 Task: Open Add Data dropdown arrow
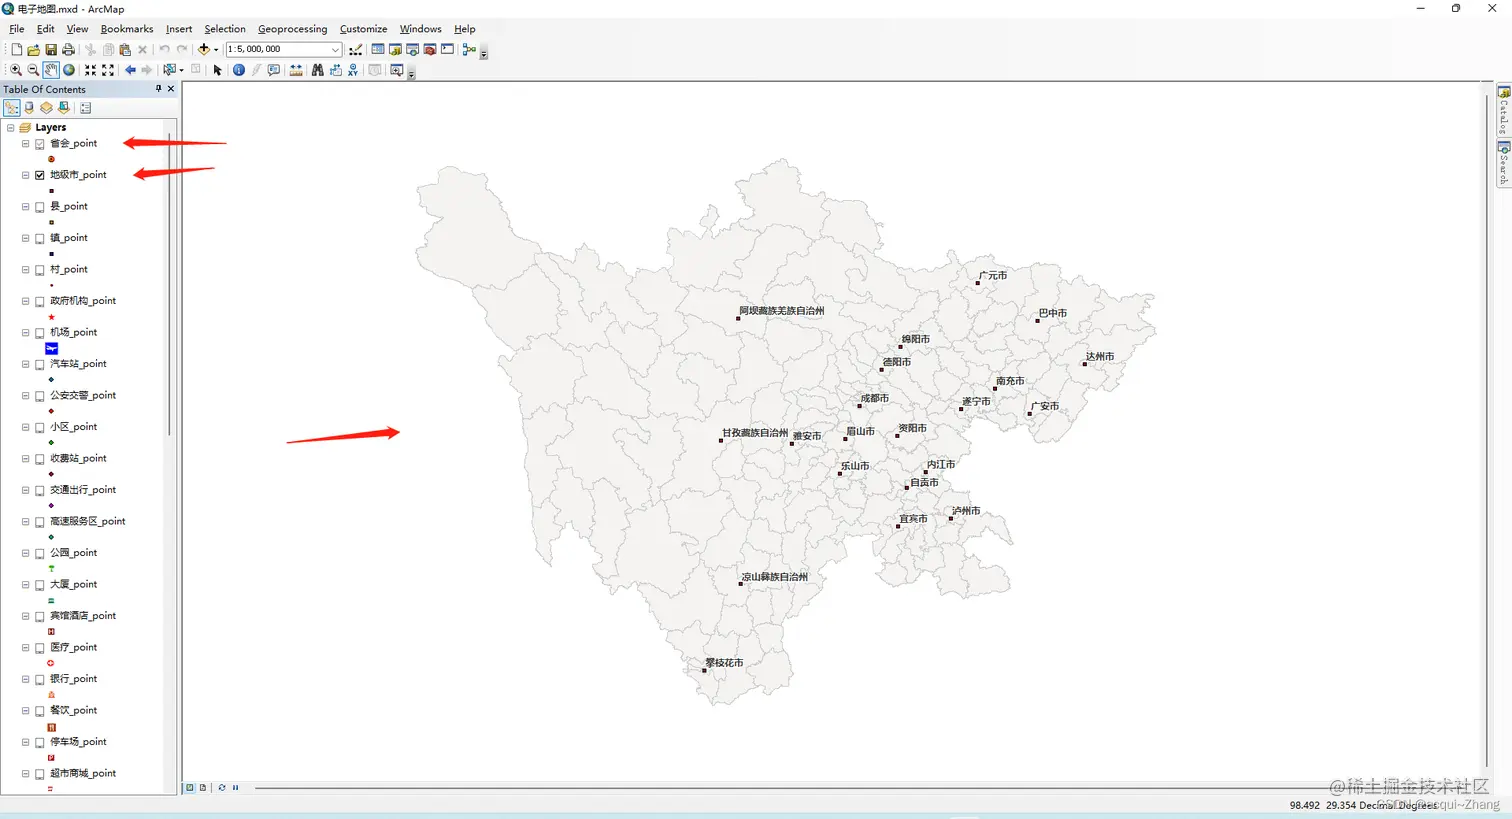pos(216,49)
